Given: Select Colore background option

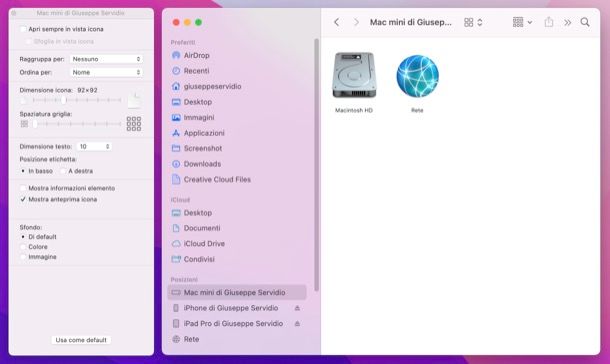Looking at the screenshot, I should tap(23, 247).
